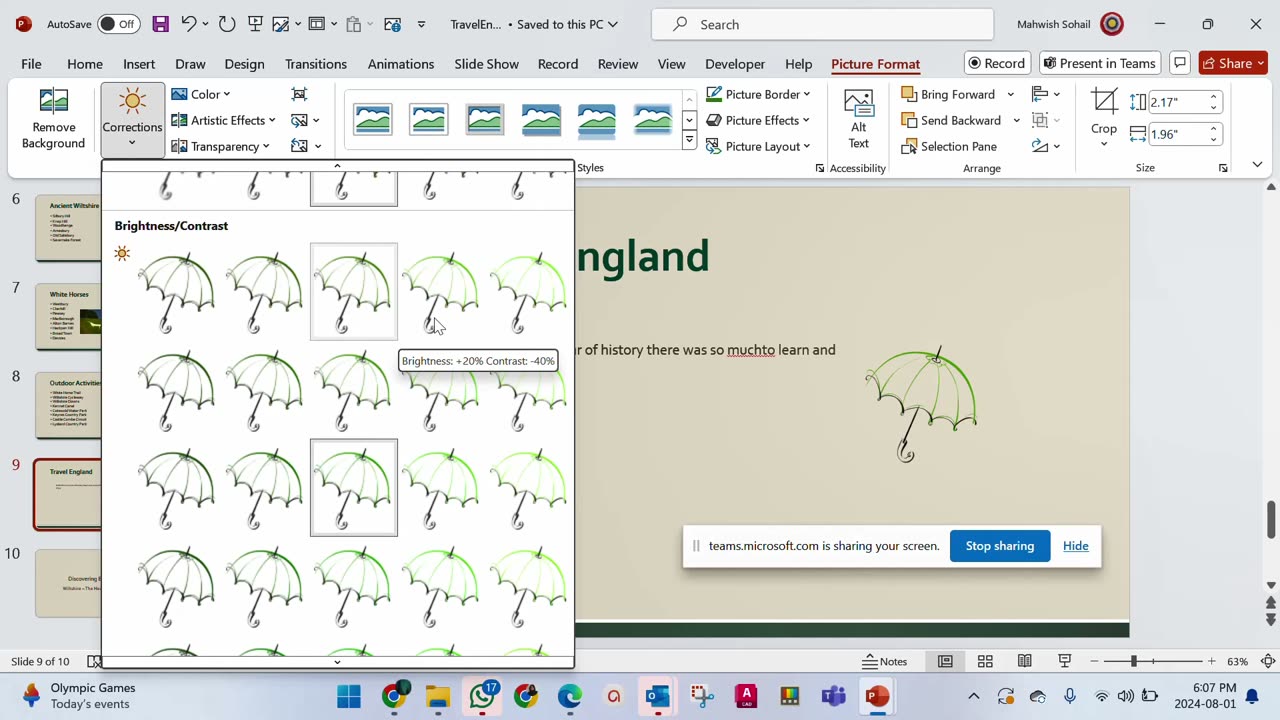Click the Reset Picture icon
The width and height of the screenshot is (1280, 720).
pos(299,146)
